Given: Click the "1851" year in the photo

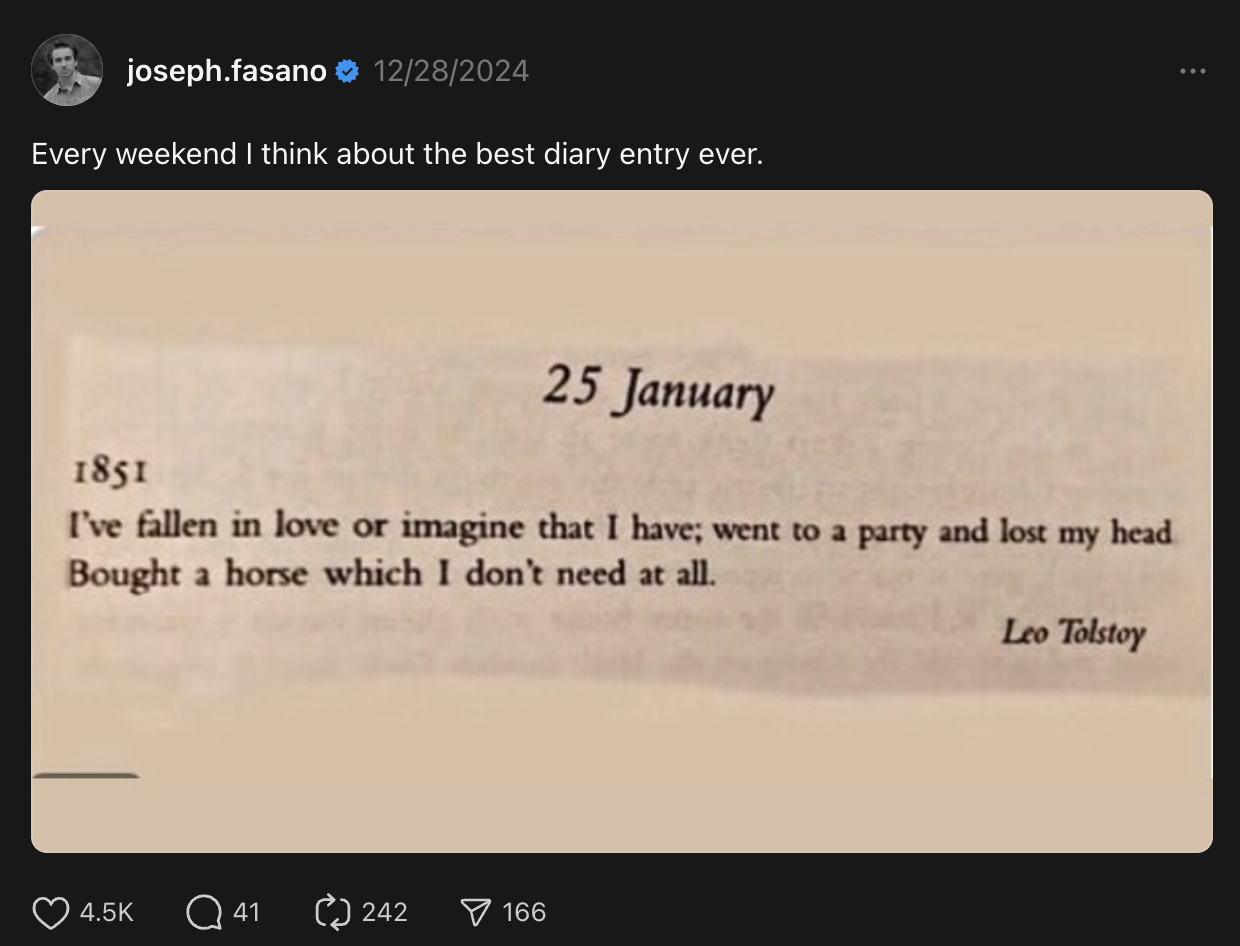Looking at the screenshot, I should pos(110,472).
